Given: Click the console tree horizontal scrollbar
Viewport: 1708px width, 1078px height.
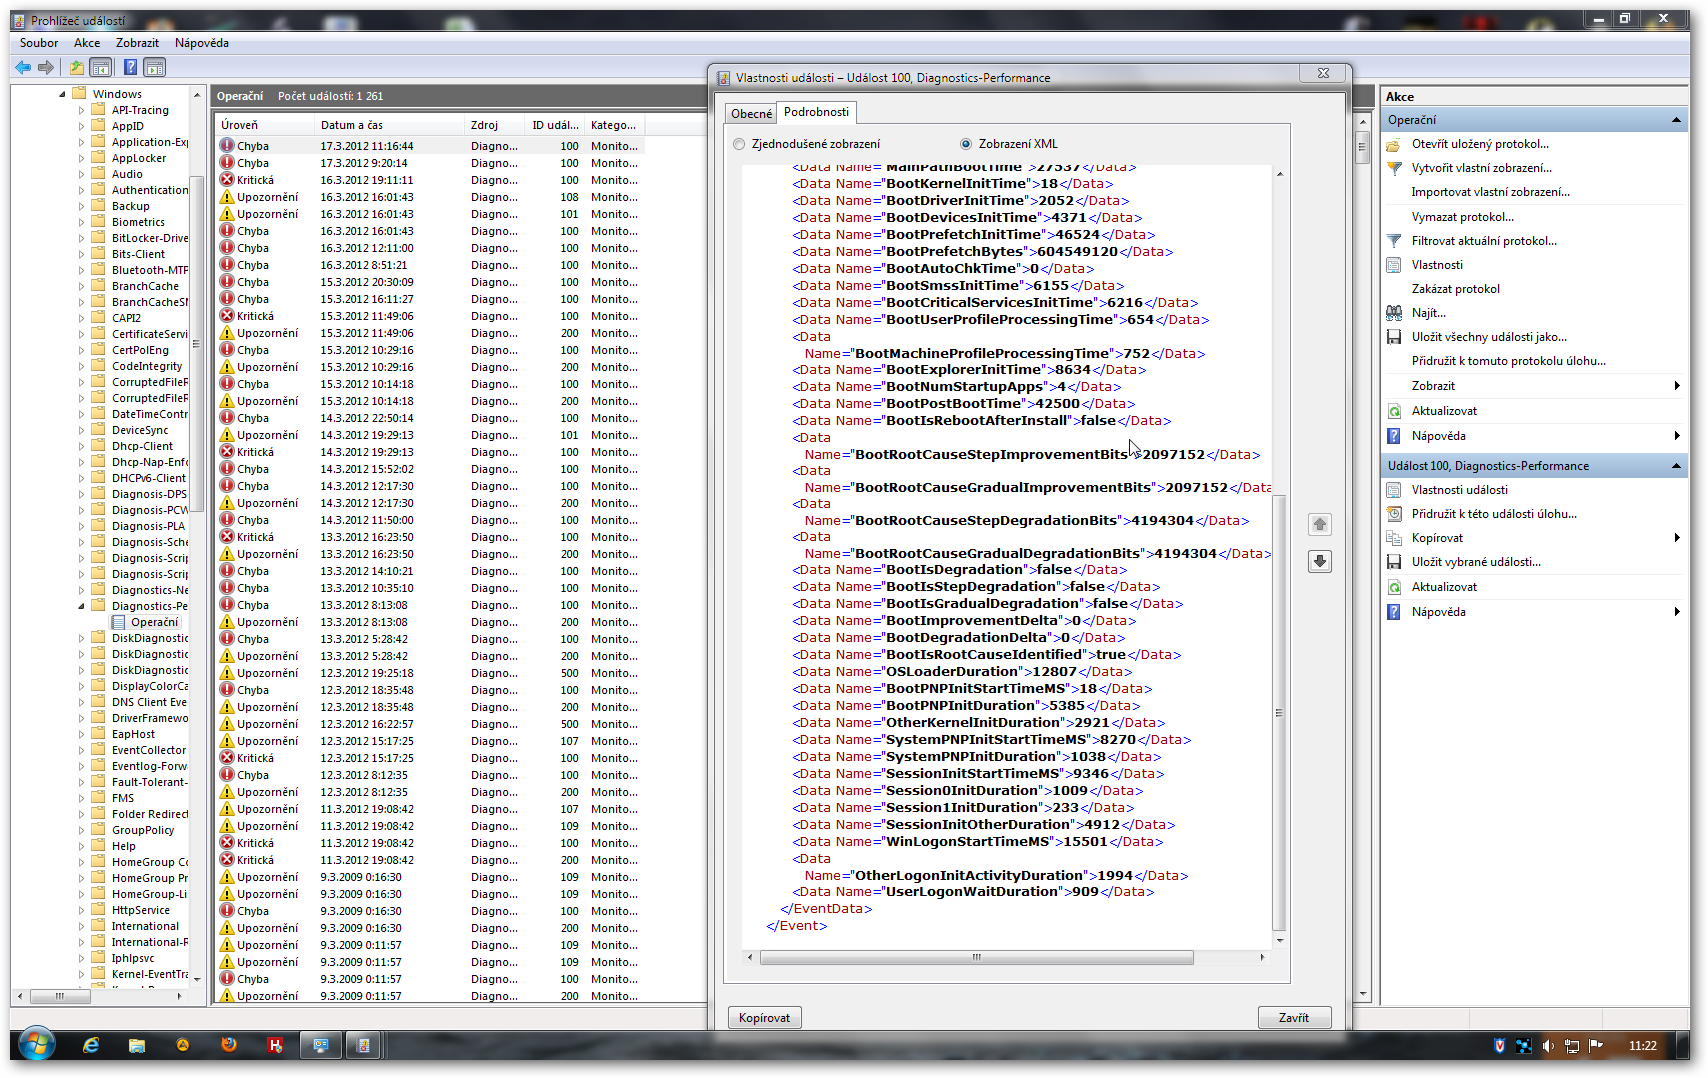Looking at the screenshot, I should point(59,996).
